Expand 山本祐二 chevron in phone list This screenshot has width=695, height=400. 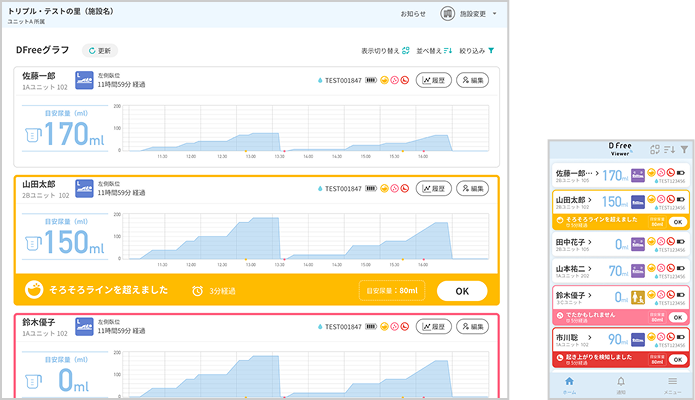pyautogui.click(x=590, y=268)
